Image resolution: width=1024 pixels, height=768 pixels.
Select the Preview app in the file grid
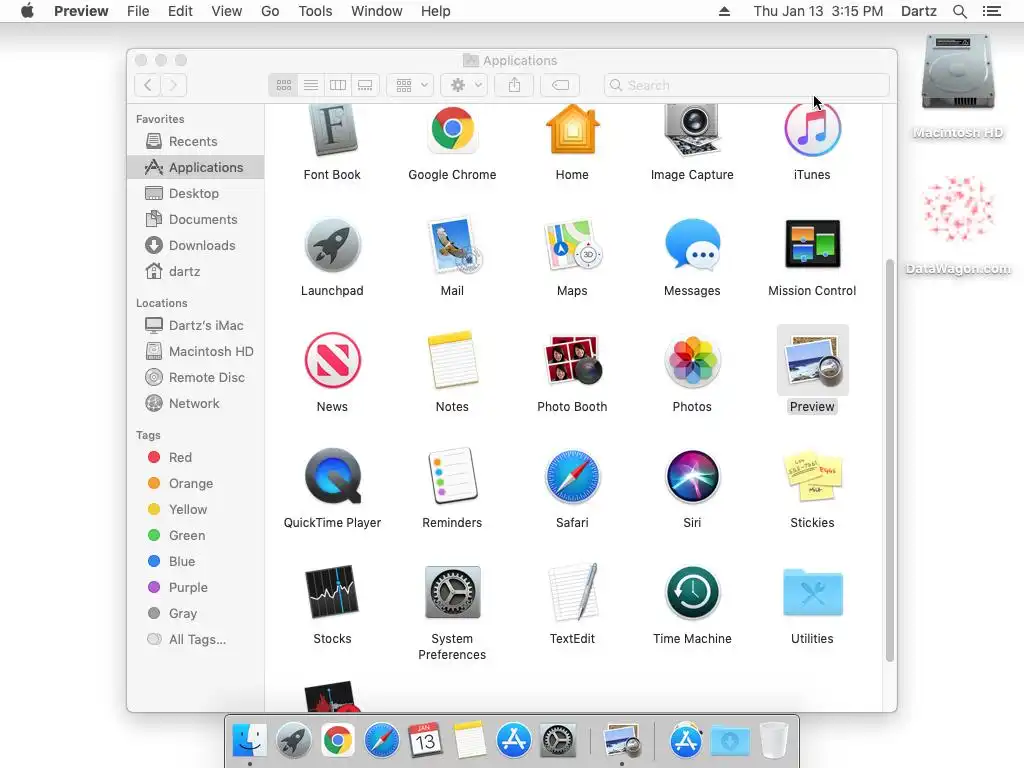(812, 360)
